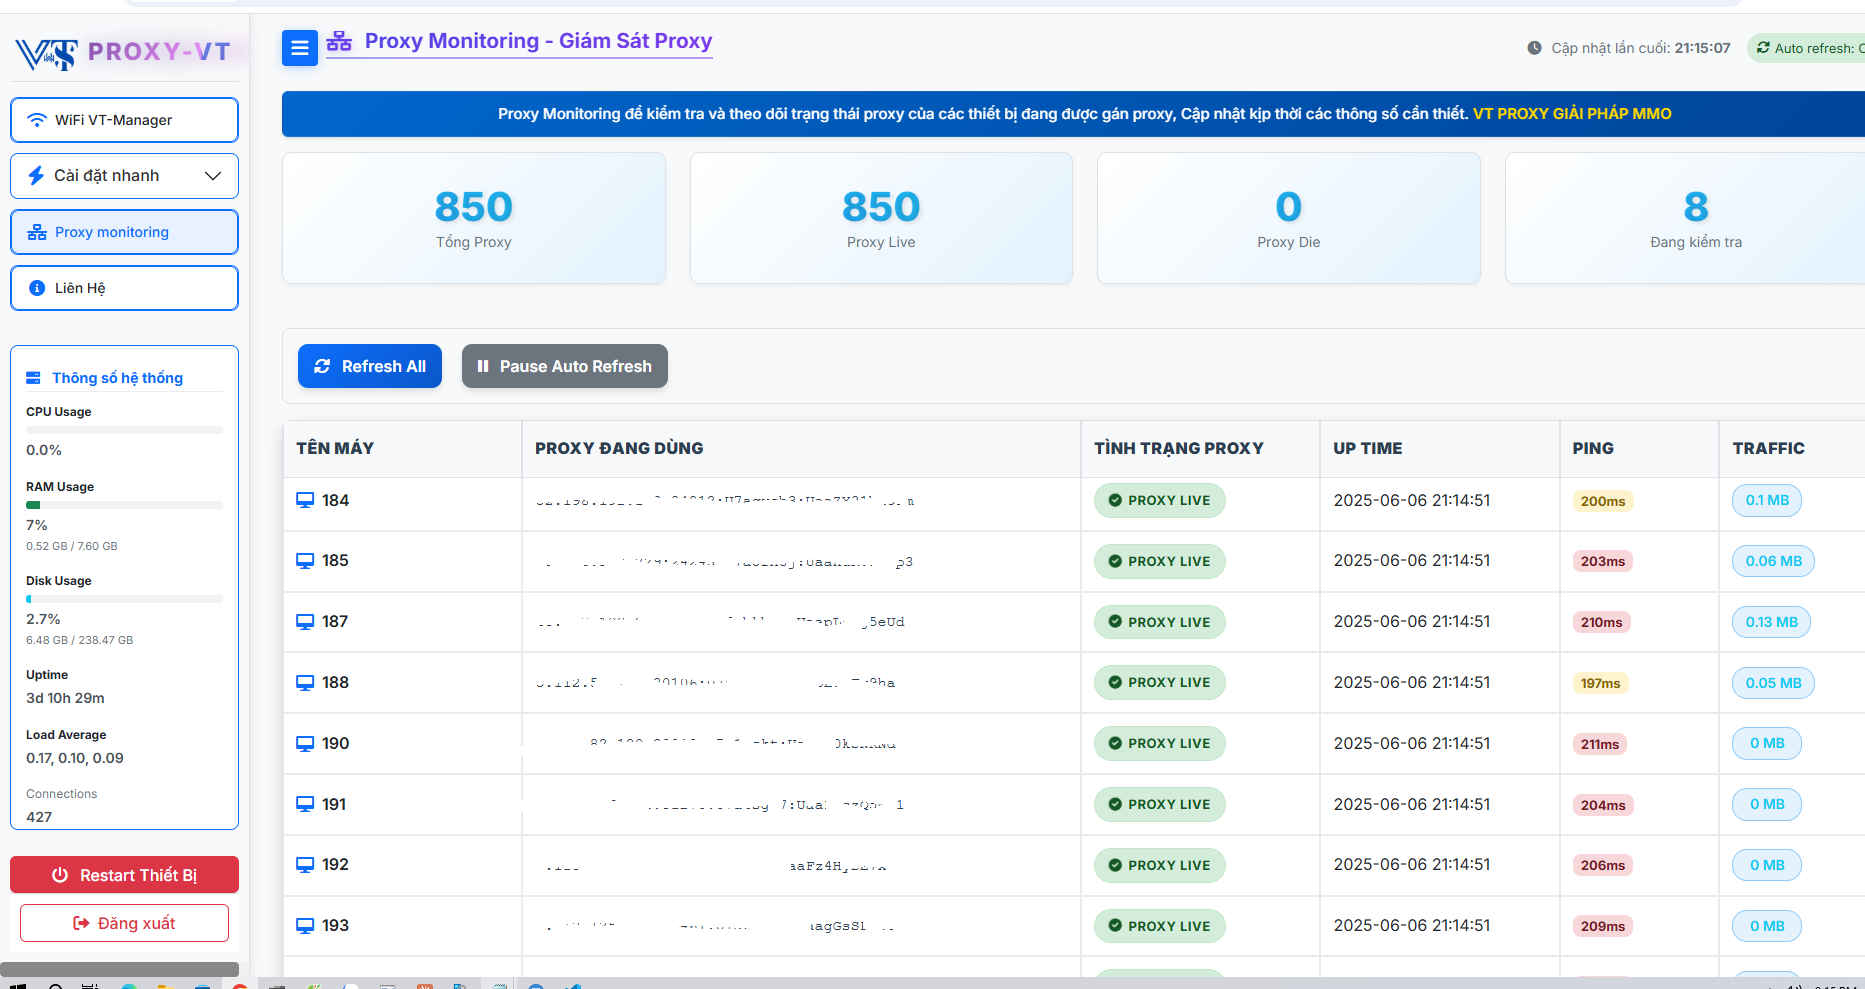Click the sitemap icon beside Proxy Monitoring heading
1865x989 pixels.
[x=338, y=40]
